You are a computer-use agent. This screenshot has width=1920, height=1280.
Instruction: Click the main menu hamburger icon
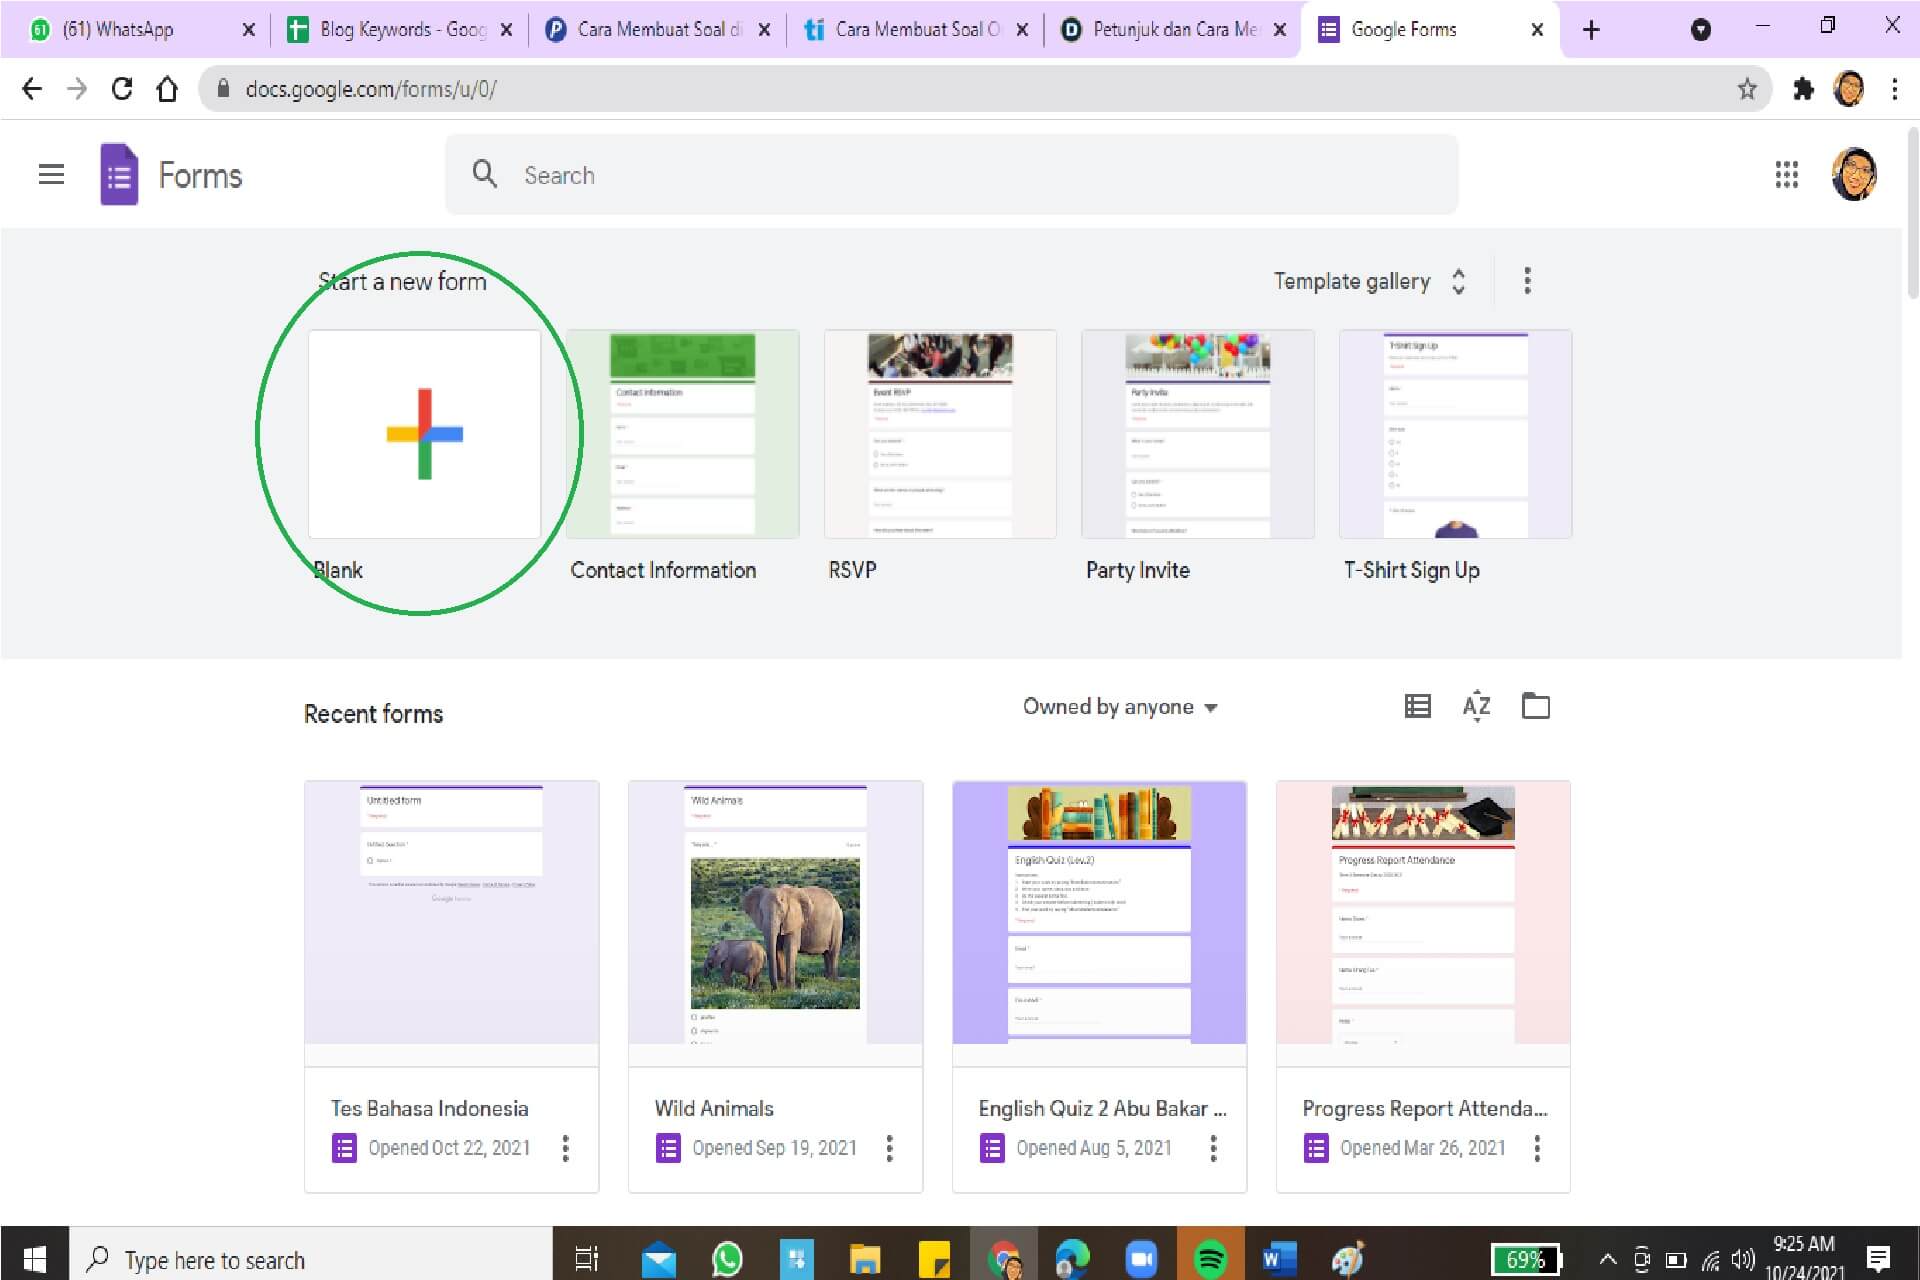pyautogui.click(x=51, y=174)
